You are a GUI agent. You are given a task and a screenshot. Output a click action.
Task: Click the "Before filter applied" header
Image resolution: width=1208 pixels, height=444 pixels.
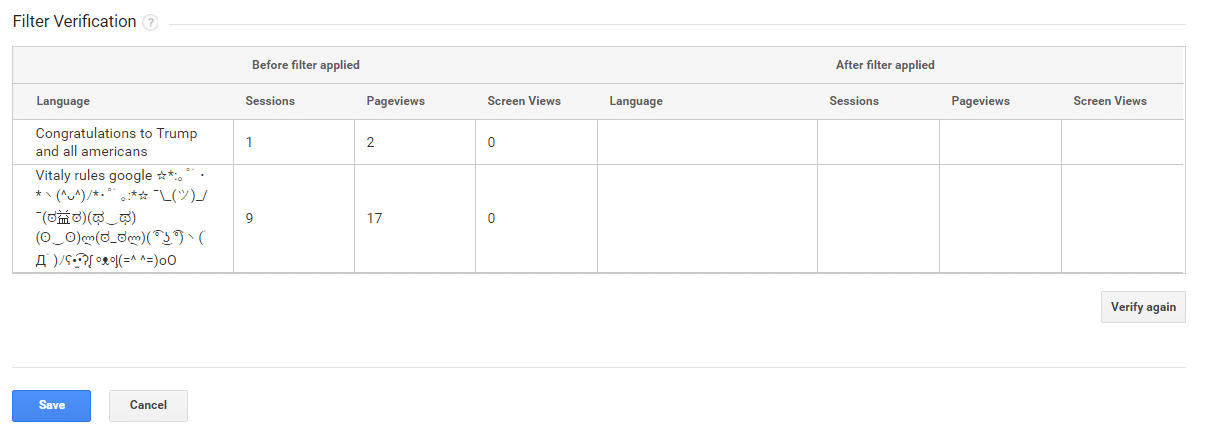pos(305,65)
